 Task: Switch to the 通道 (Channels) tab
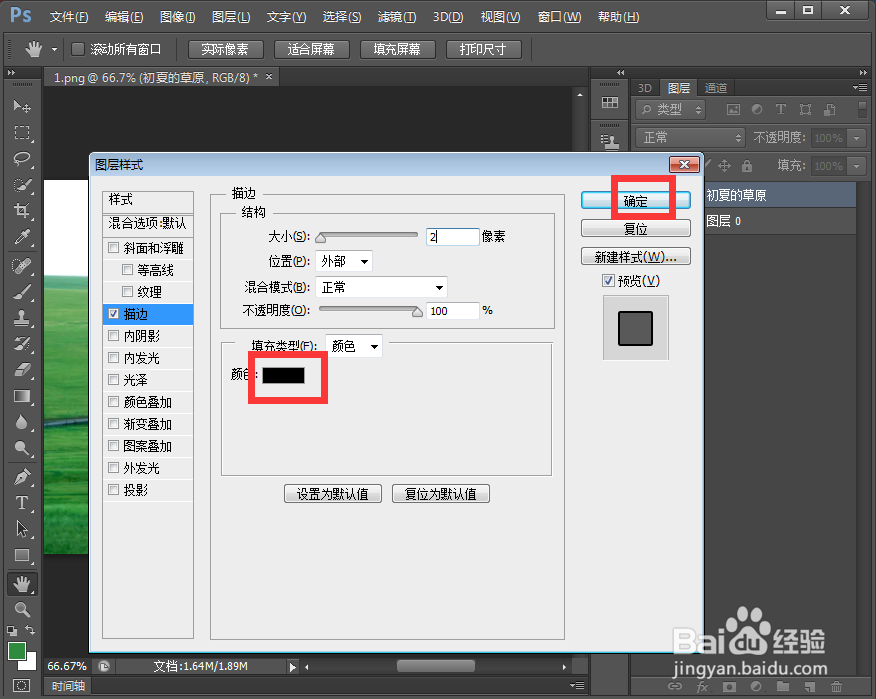pyautogui.click(x=716, y=88)
